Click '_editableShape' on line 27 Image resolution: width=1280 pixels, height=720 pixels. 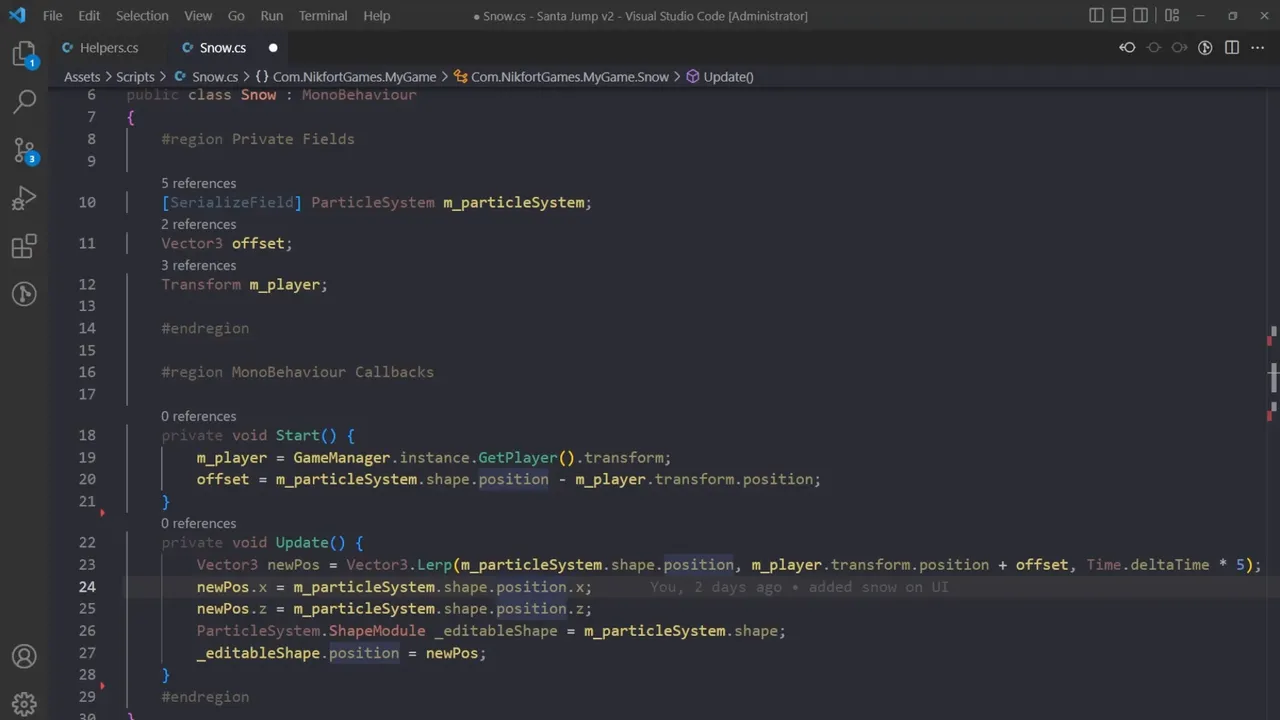[258, 653]
